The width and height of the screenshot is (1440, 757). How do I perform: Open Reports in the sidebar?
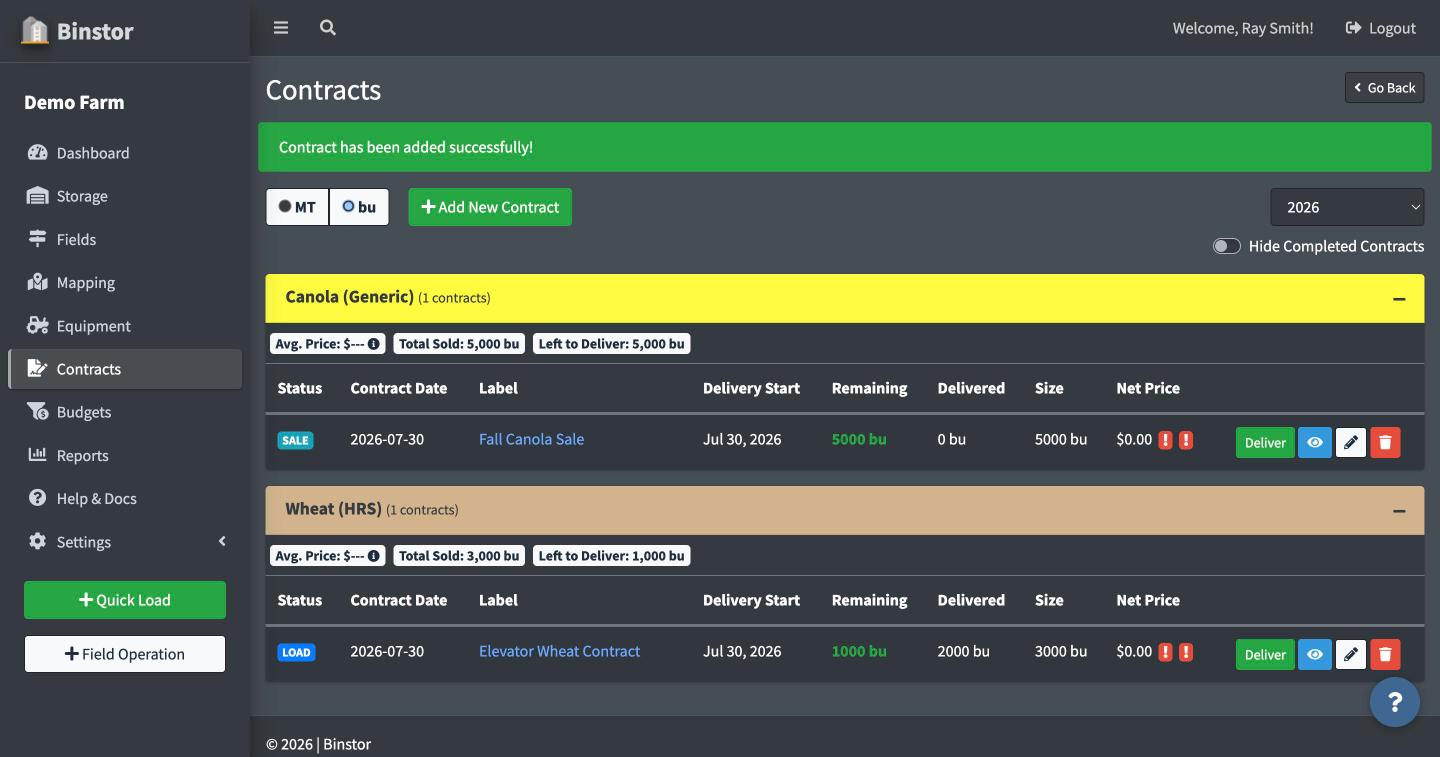click(x=125, y=455)
